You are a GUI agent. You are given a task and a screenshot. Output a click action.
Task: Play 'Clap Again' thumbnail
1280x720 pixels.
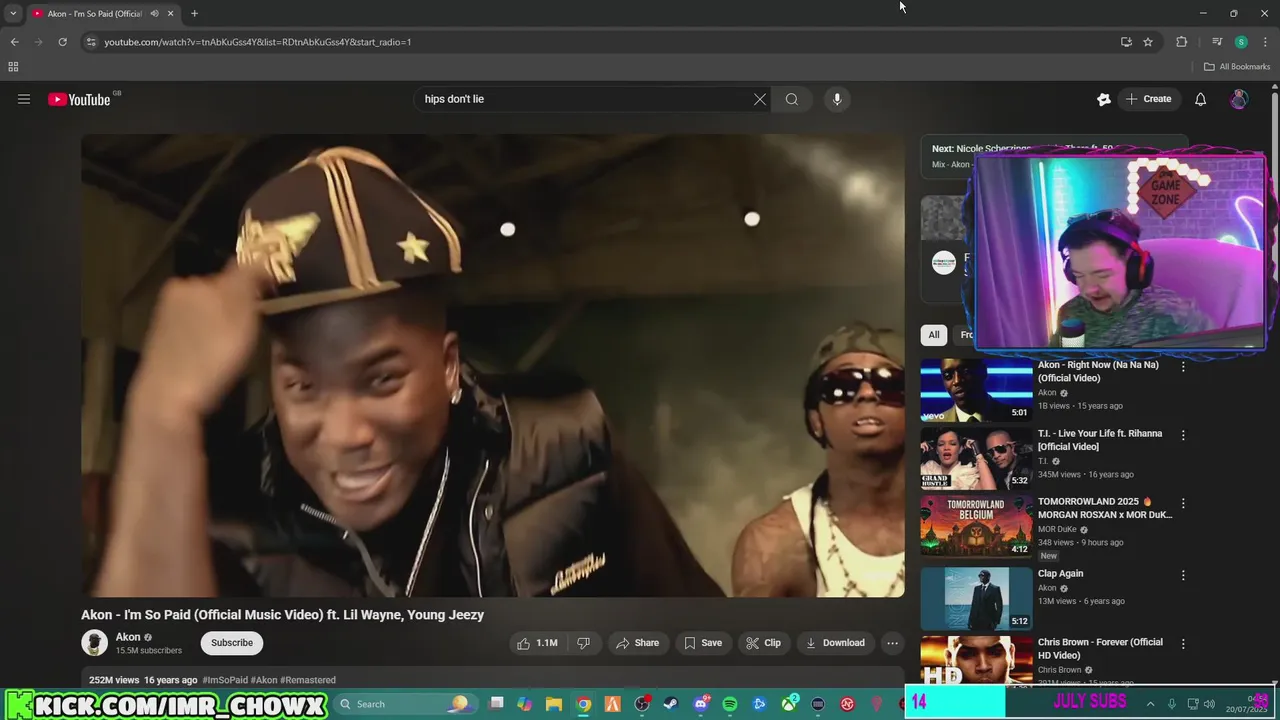976,598
